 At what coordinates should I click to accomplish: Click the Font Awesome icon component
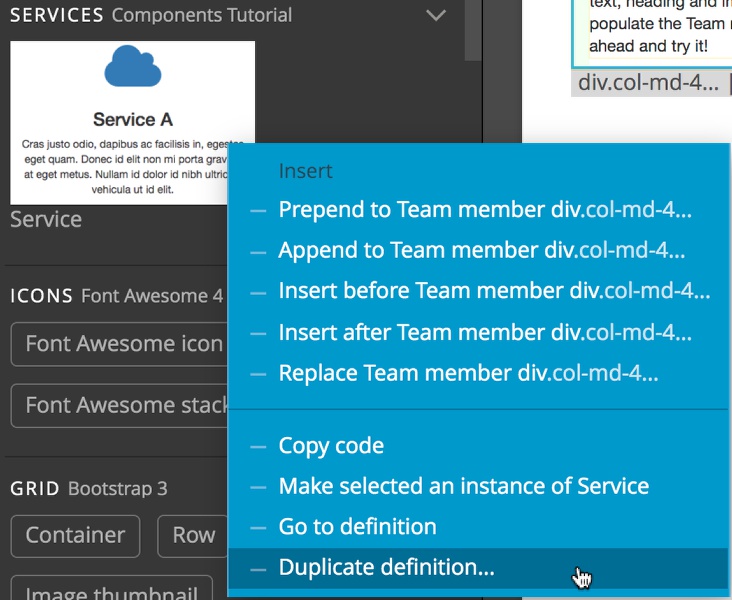tap(120, 344)
